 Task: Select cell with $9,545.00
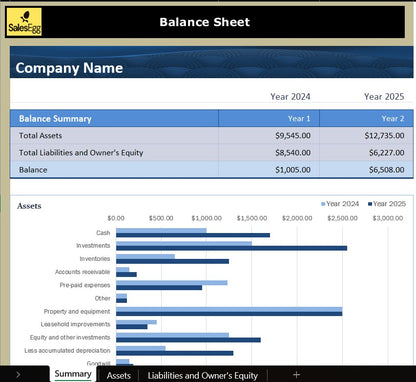(x=269, y=136)
